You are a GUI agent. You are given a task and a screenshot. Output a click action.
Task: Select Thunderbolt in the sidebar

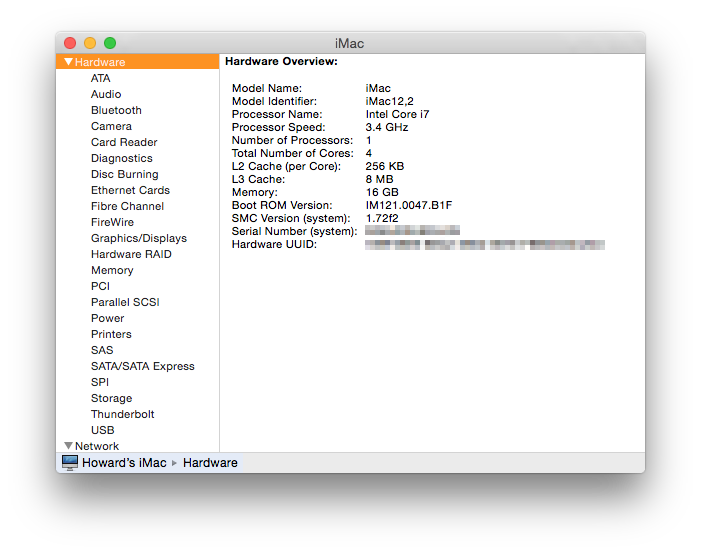[122, 414]
